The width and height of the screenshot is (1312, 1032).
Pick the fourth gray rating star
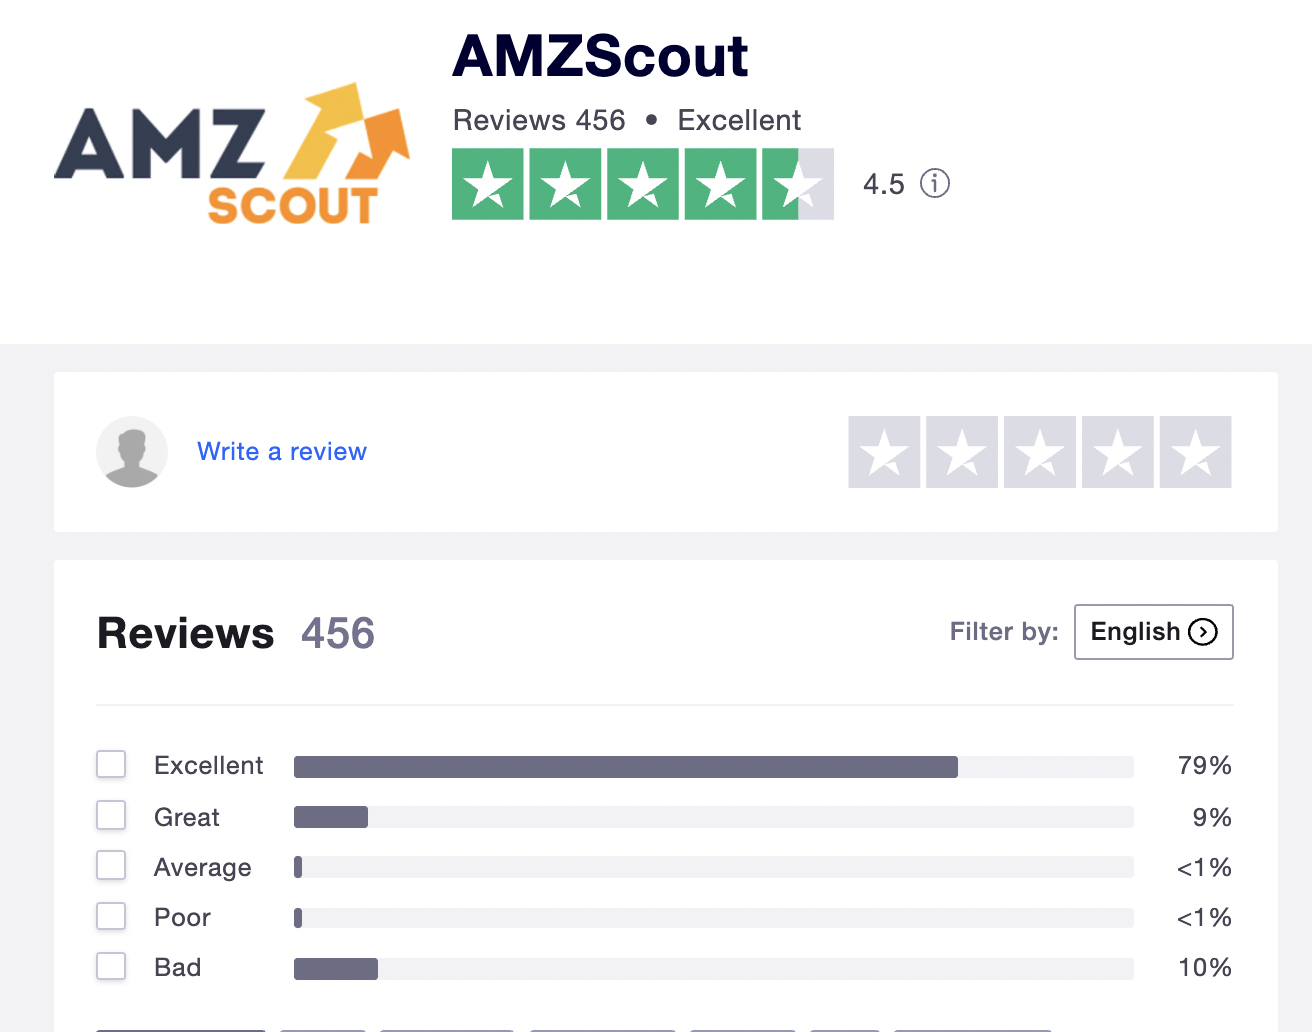(x=1118, y=452)
